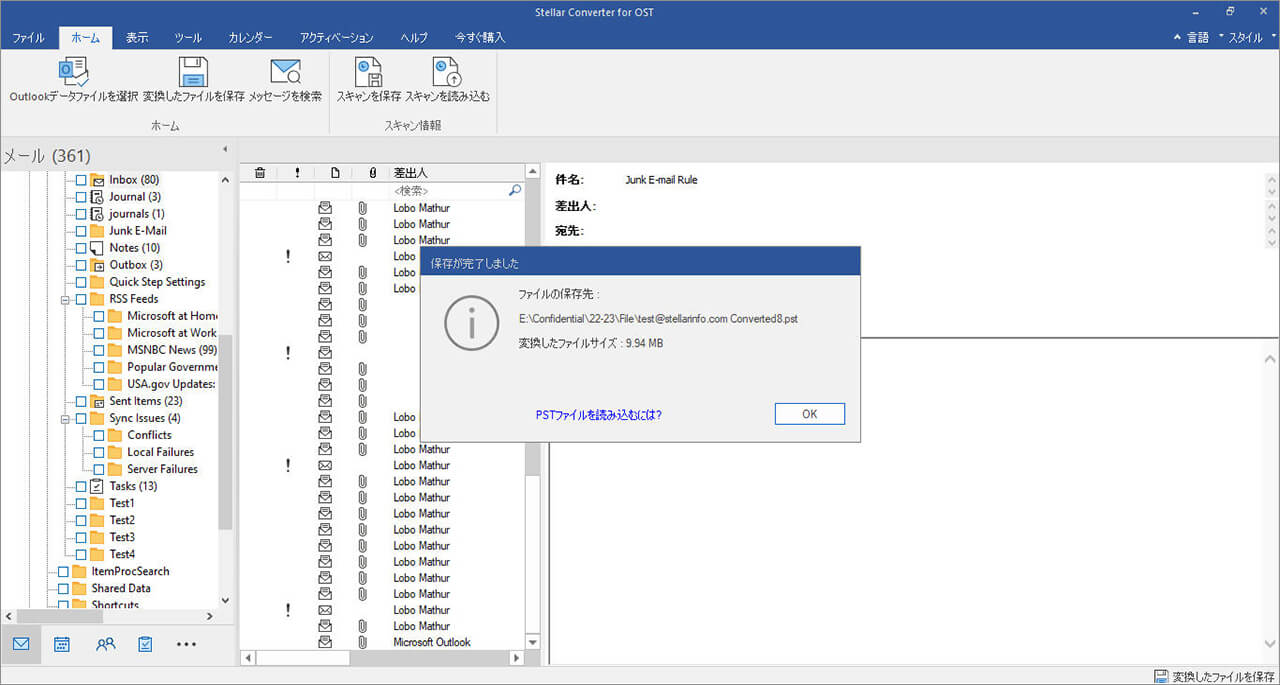Click envelope icon of Microsoft Outlook message row
Image resolution: width=1280 pixels, height=685 pixels.
coord(325,642)
